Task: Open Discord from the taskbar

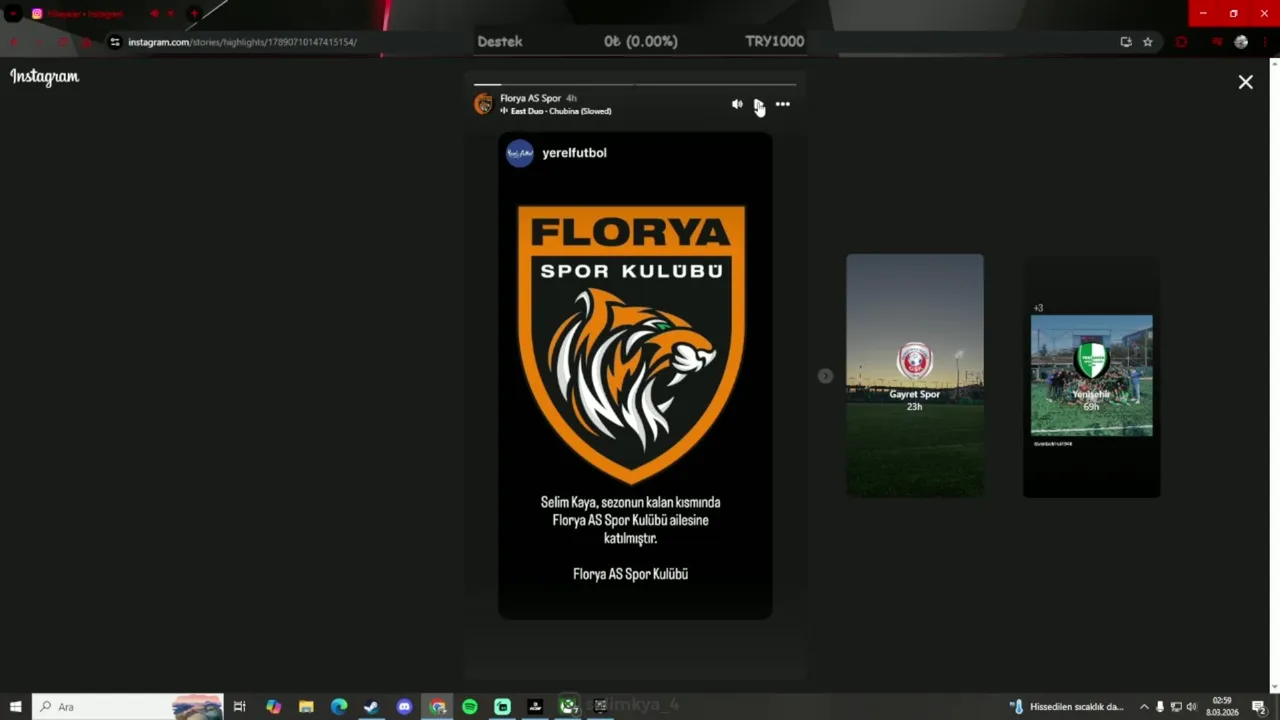Action: tap(404, 706)
